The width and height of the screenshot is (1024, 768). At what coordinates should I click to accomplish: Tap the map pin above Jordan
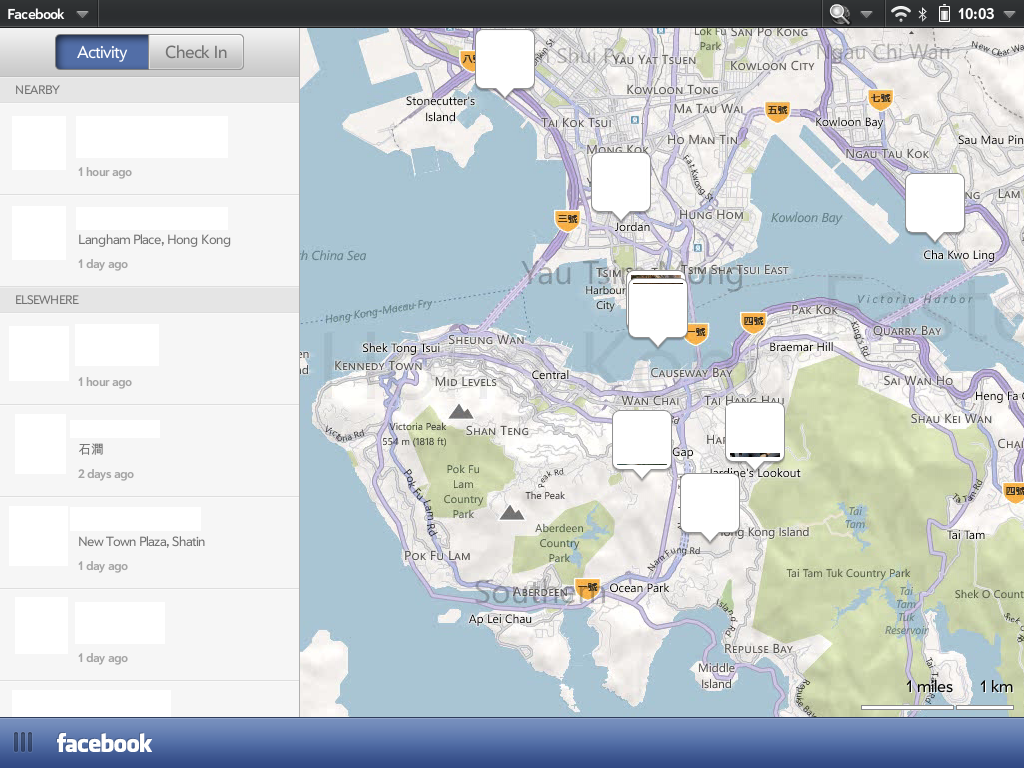click(x=620, y=185)
